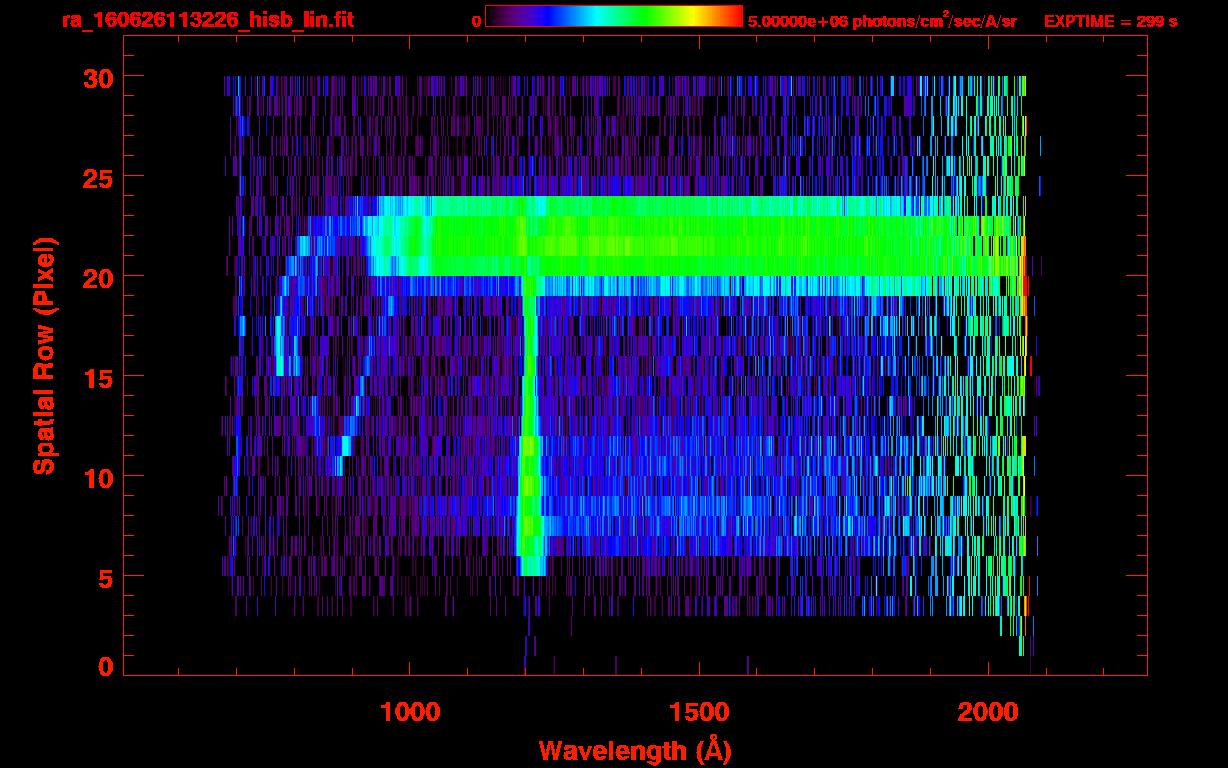Image resolution: width=1228 pixels, height=768 pixels.
Task: Click the color scale bar at top
Action: (x=613, y=17)
